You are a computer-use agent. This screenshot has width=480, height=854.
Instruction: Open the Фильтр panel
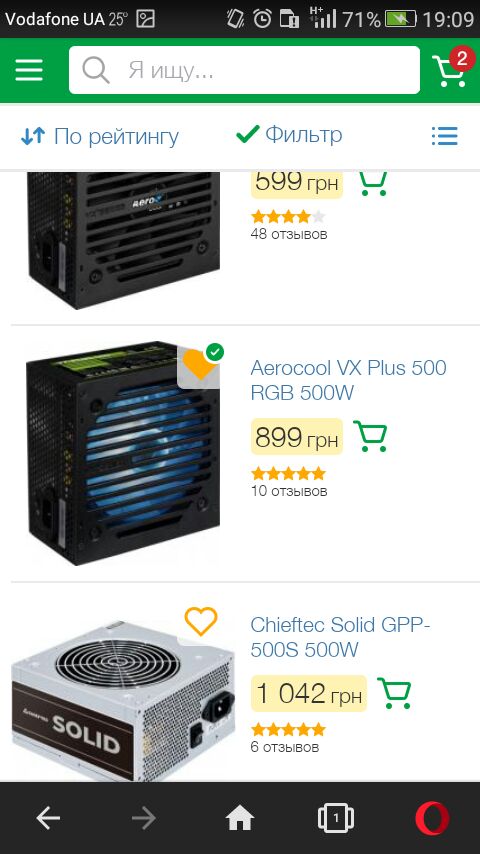tap(289, 135)
